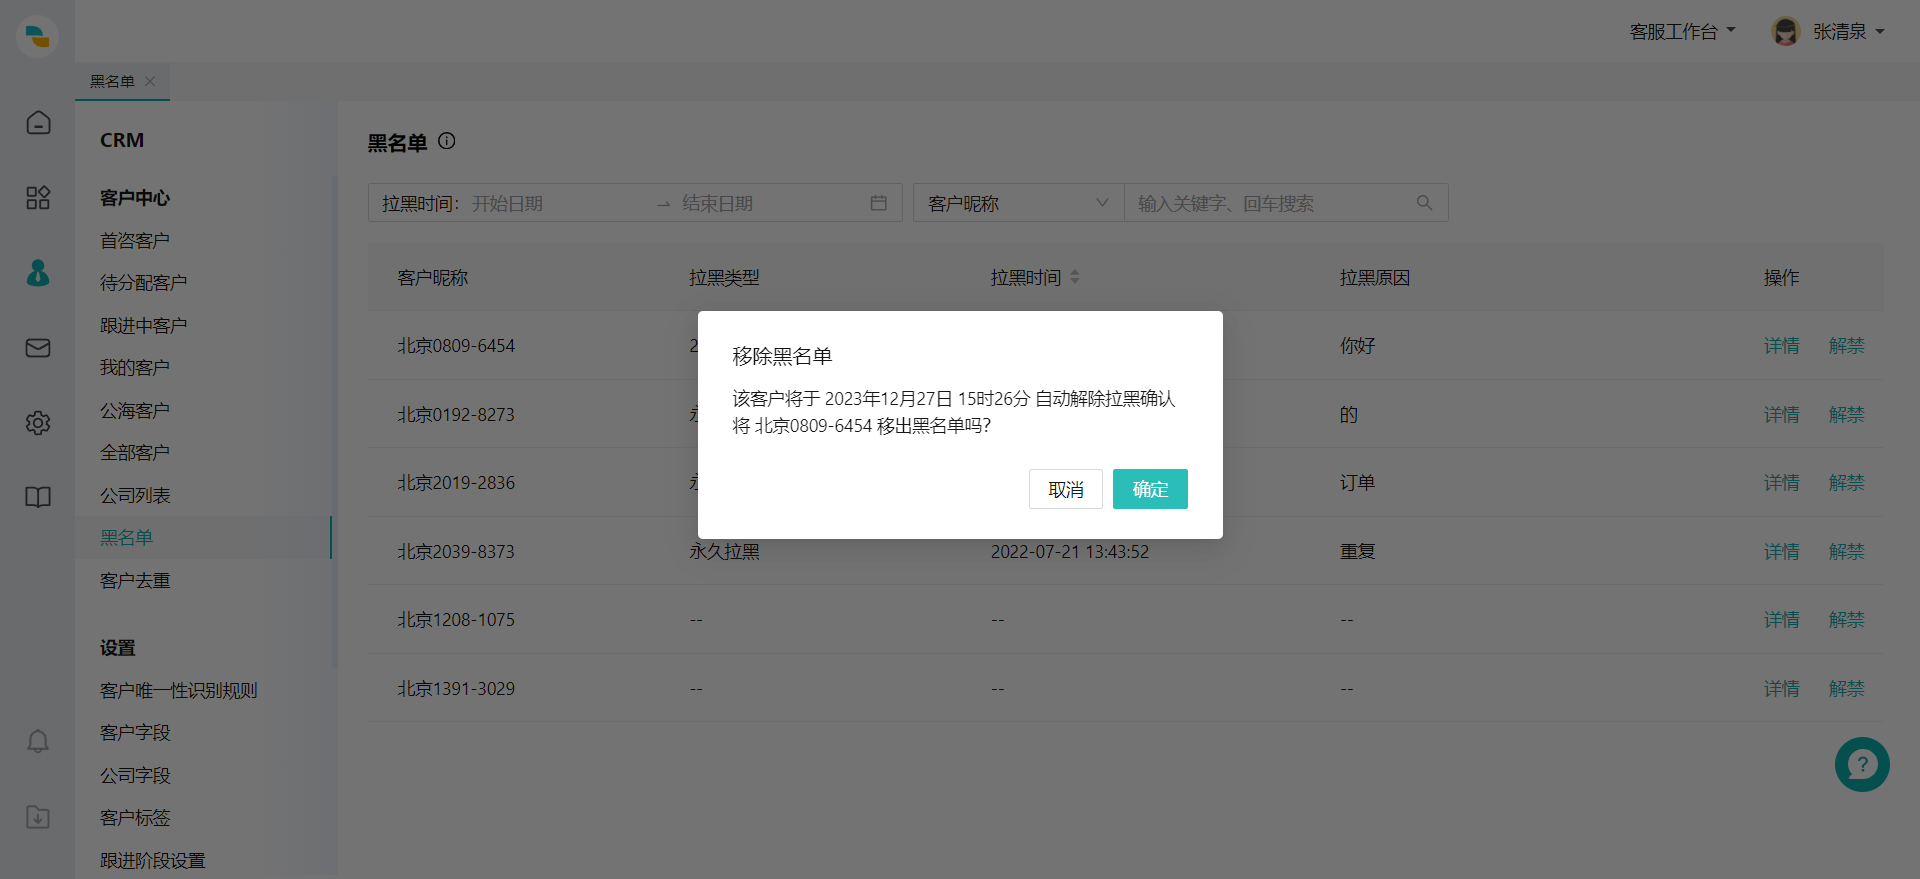Select the CRM customer icon

pyautogui.click(x=38, y=272)
